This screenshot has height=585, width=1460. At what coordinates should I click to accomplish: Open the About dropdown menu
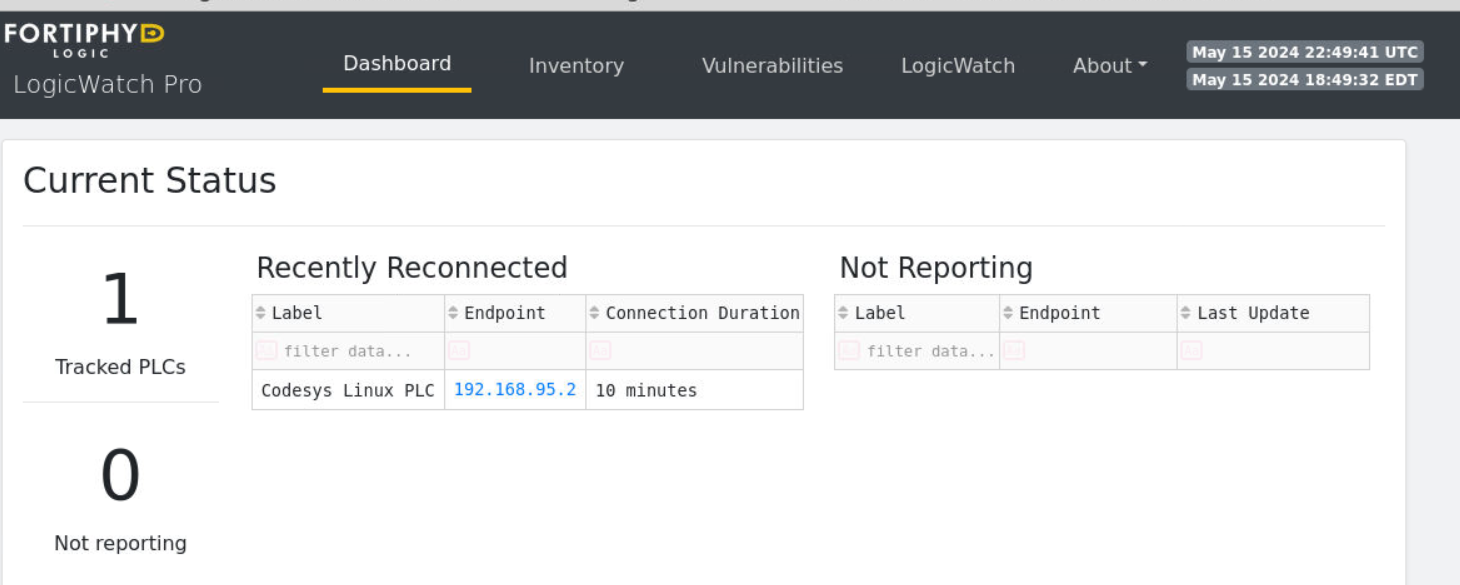1109,66
